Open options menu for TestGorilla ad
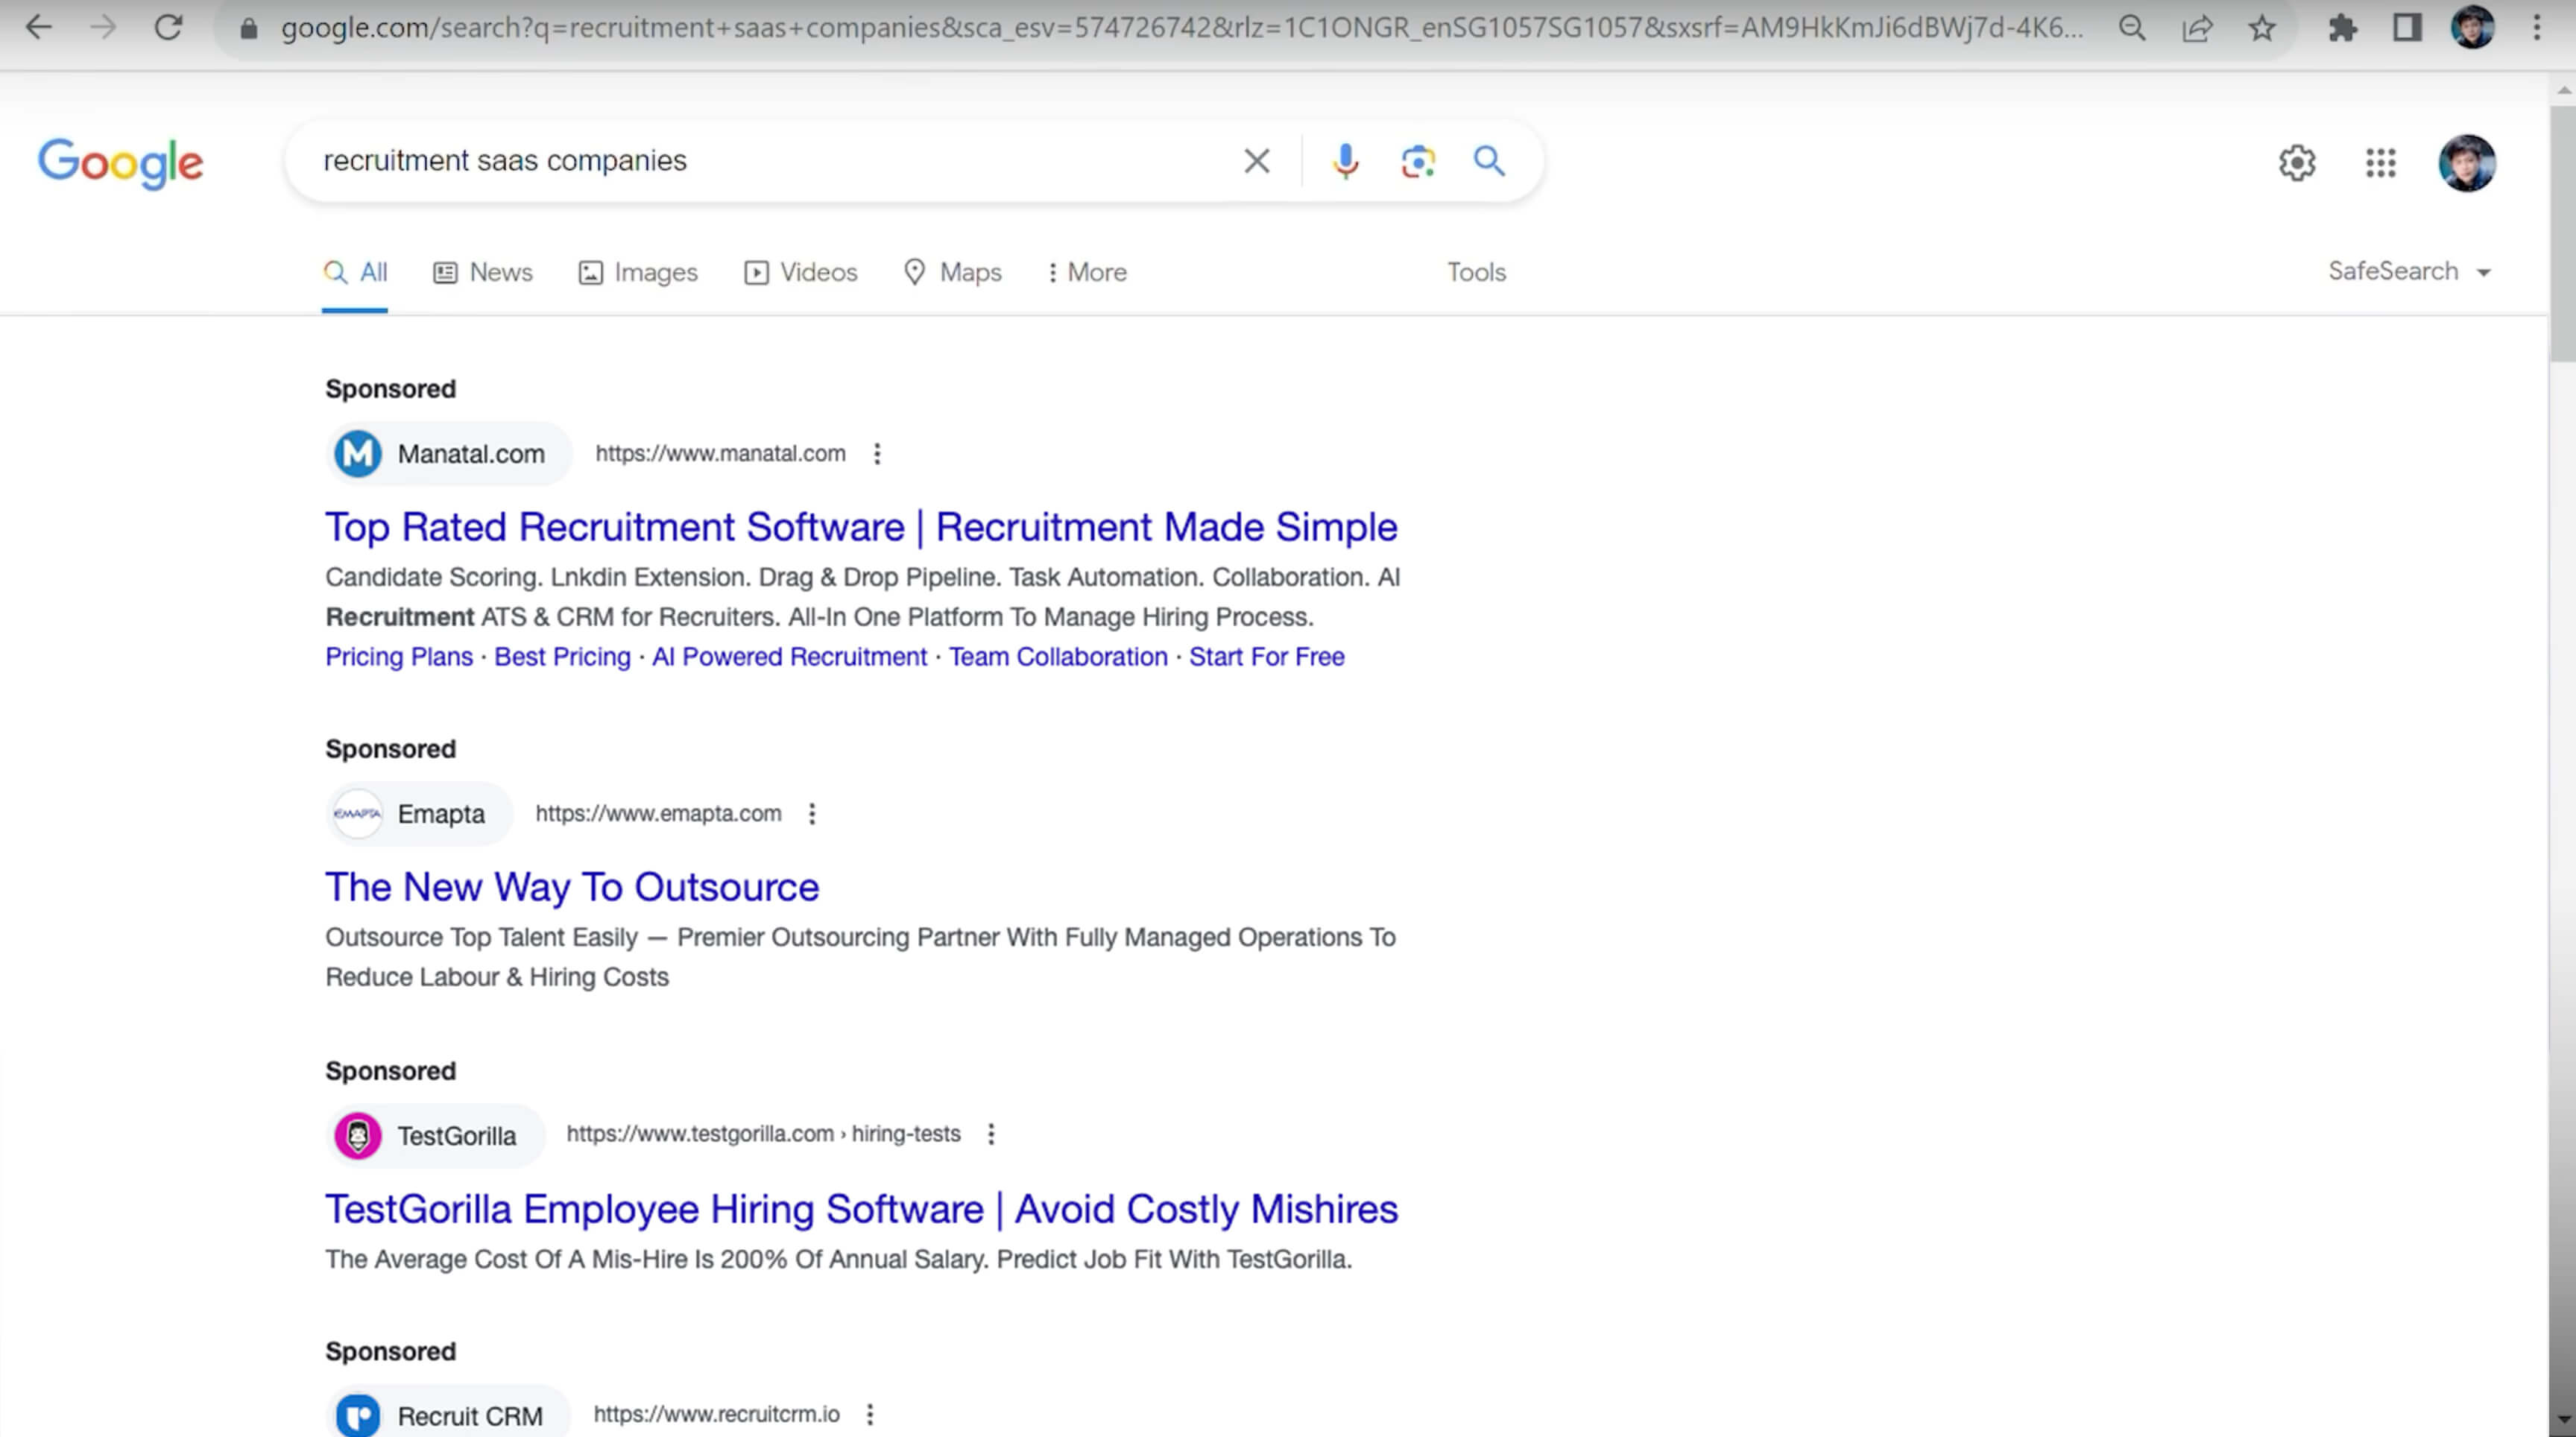Screen dimensions: 2576x1437 tap(991, 1134)
